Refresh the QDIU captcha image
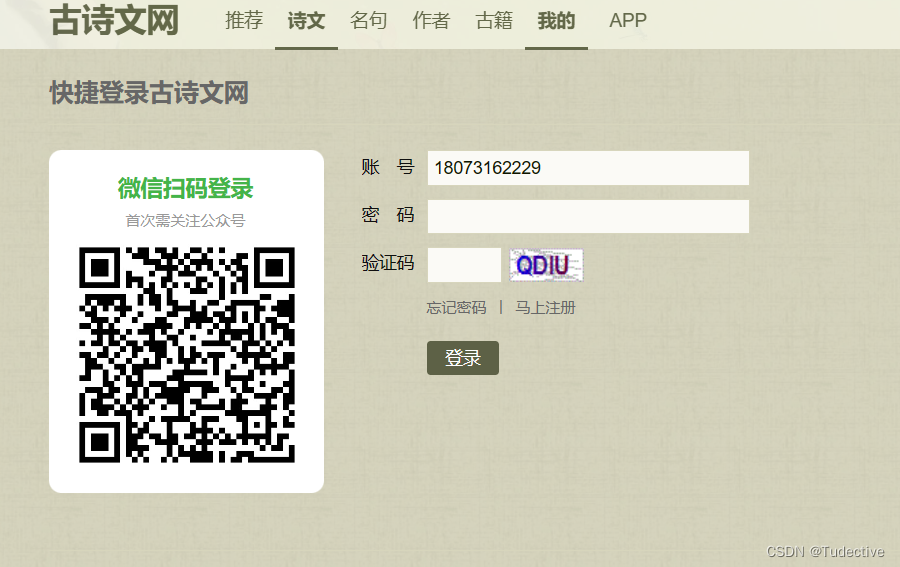 coord(546,265)
